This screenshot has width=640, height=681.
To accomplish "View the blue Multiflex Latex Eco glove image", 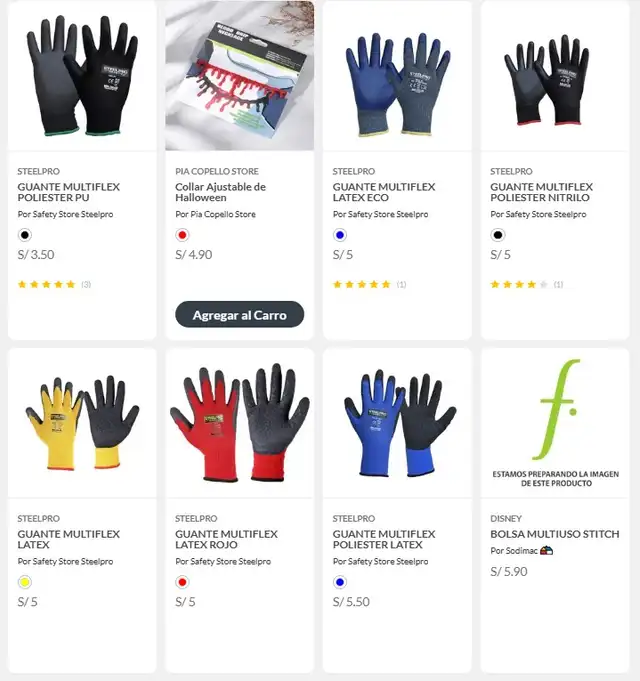I will pyautogui.click(x=397, y=76).
